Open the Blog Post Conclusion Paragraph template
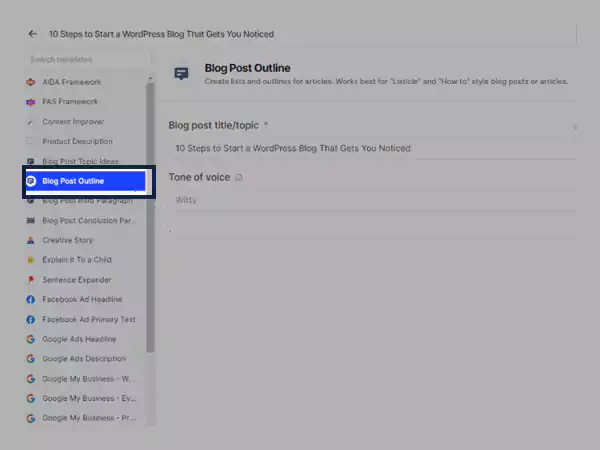This screenshot has width=600, height=450. pos(88,220)
